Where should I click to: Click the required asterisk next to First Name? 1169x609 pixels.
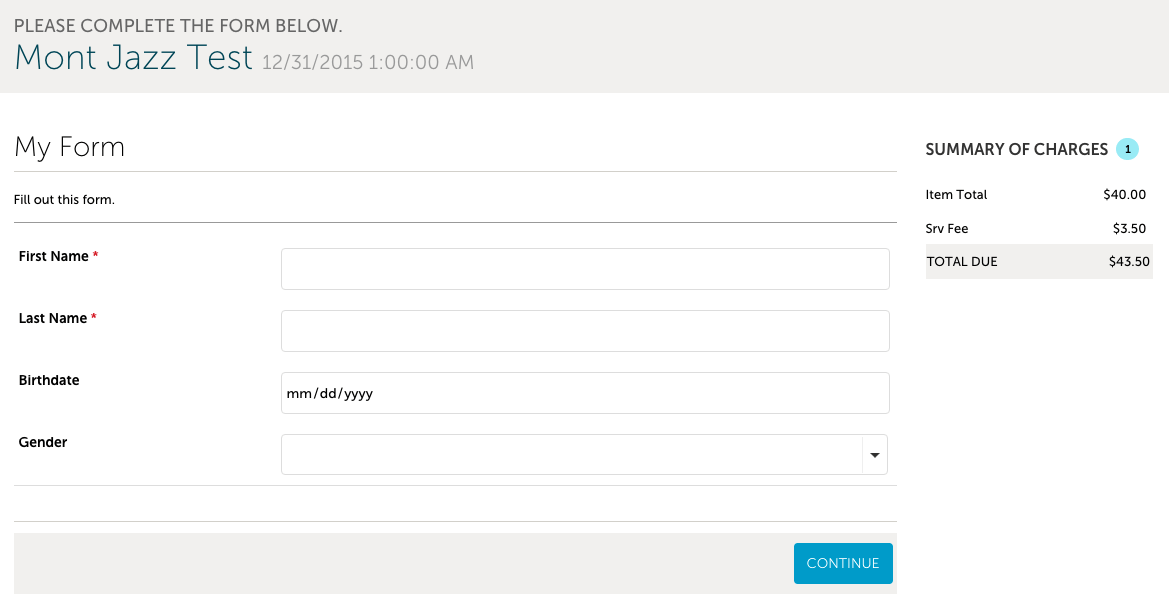point(95,252)
